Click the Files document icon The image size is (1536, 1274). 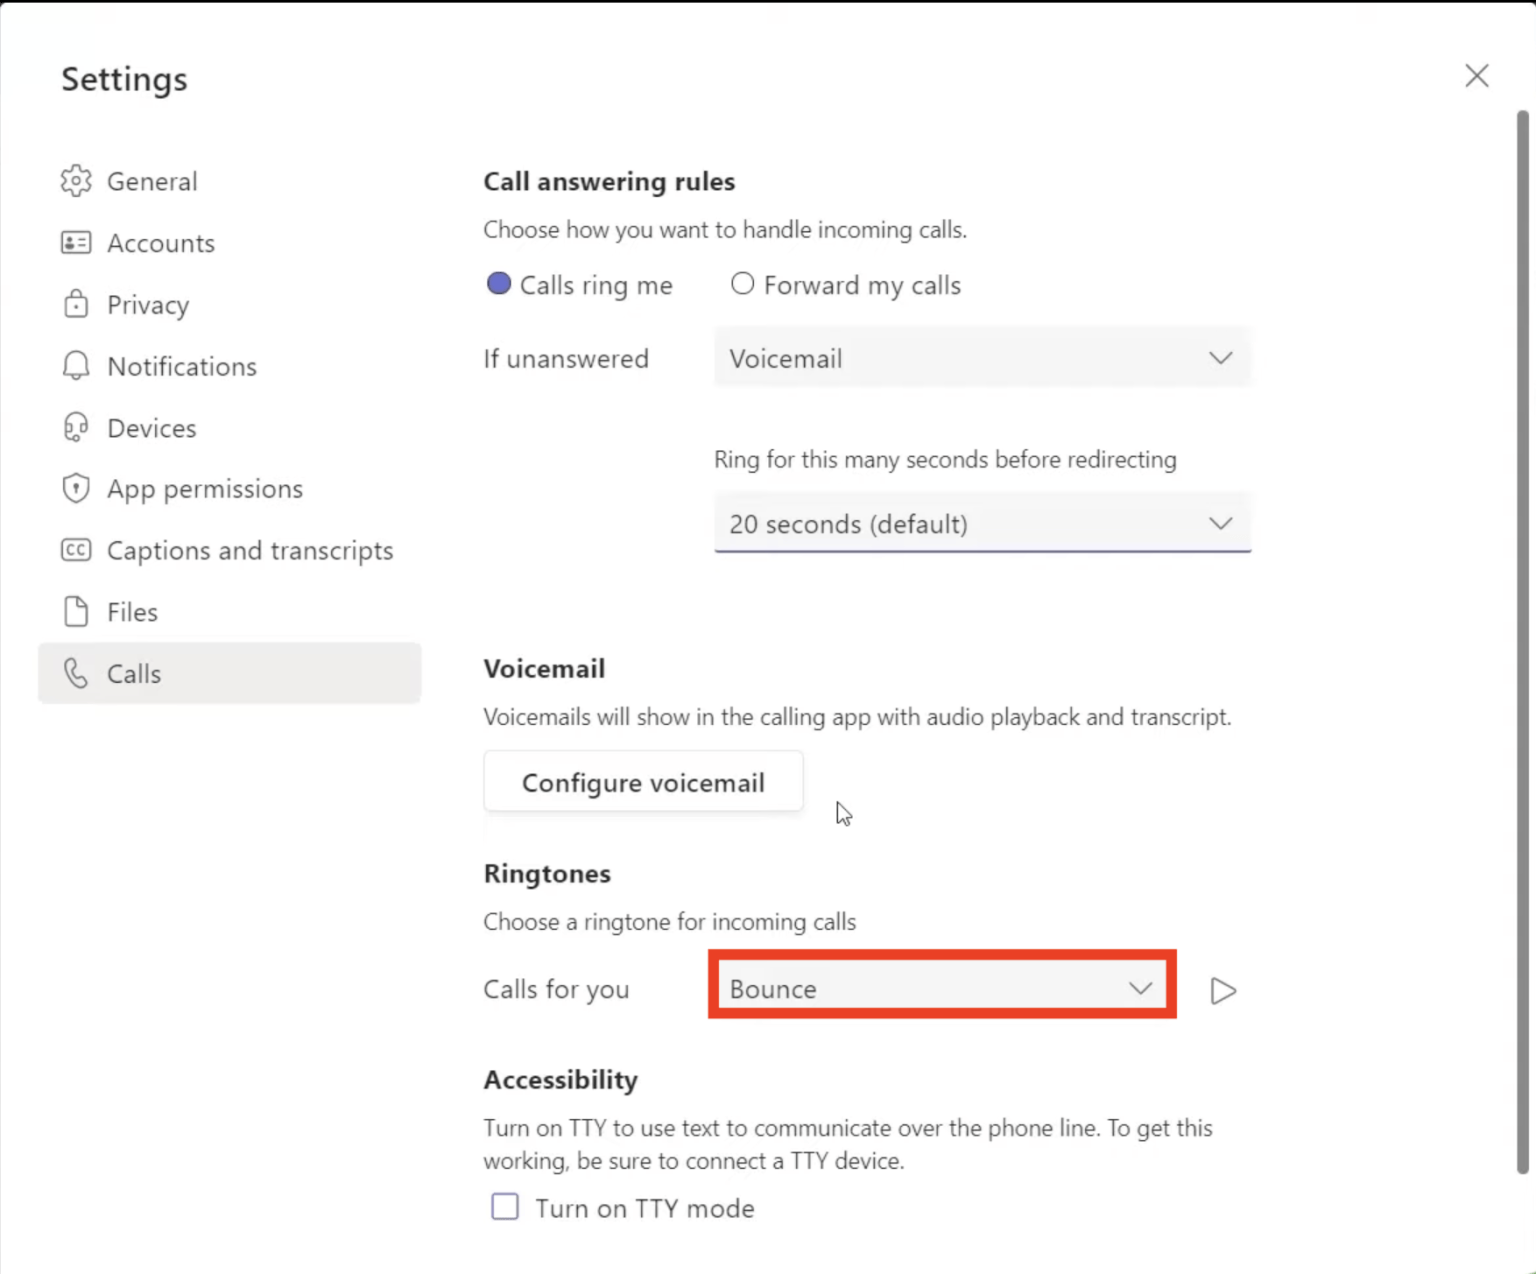coord(76,611)
